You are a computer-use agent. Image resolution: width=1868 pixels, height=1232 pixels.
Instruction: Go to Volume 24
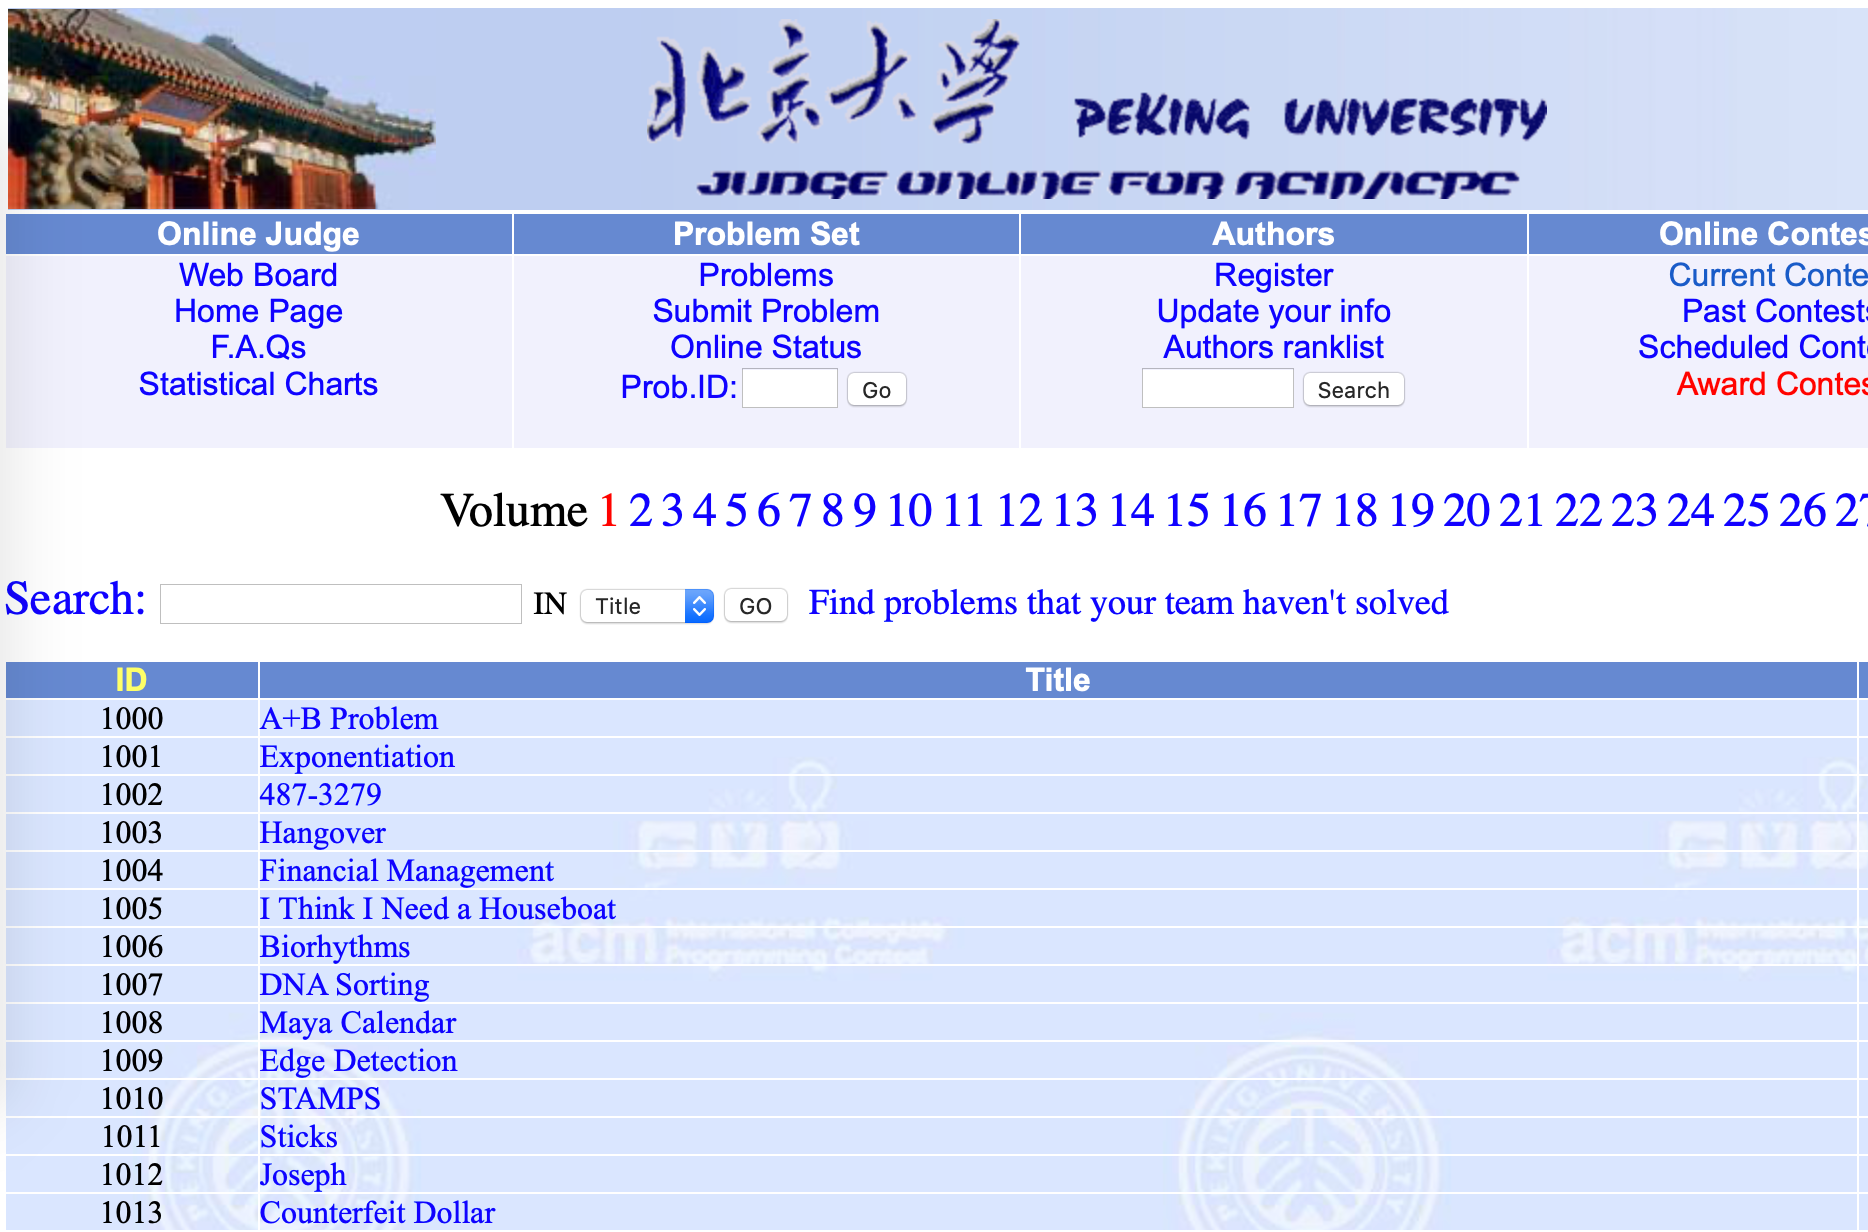pos(1691,511)
